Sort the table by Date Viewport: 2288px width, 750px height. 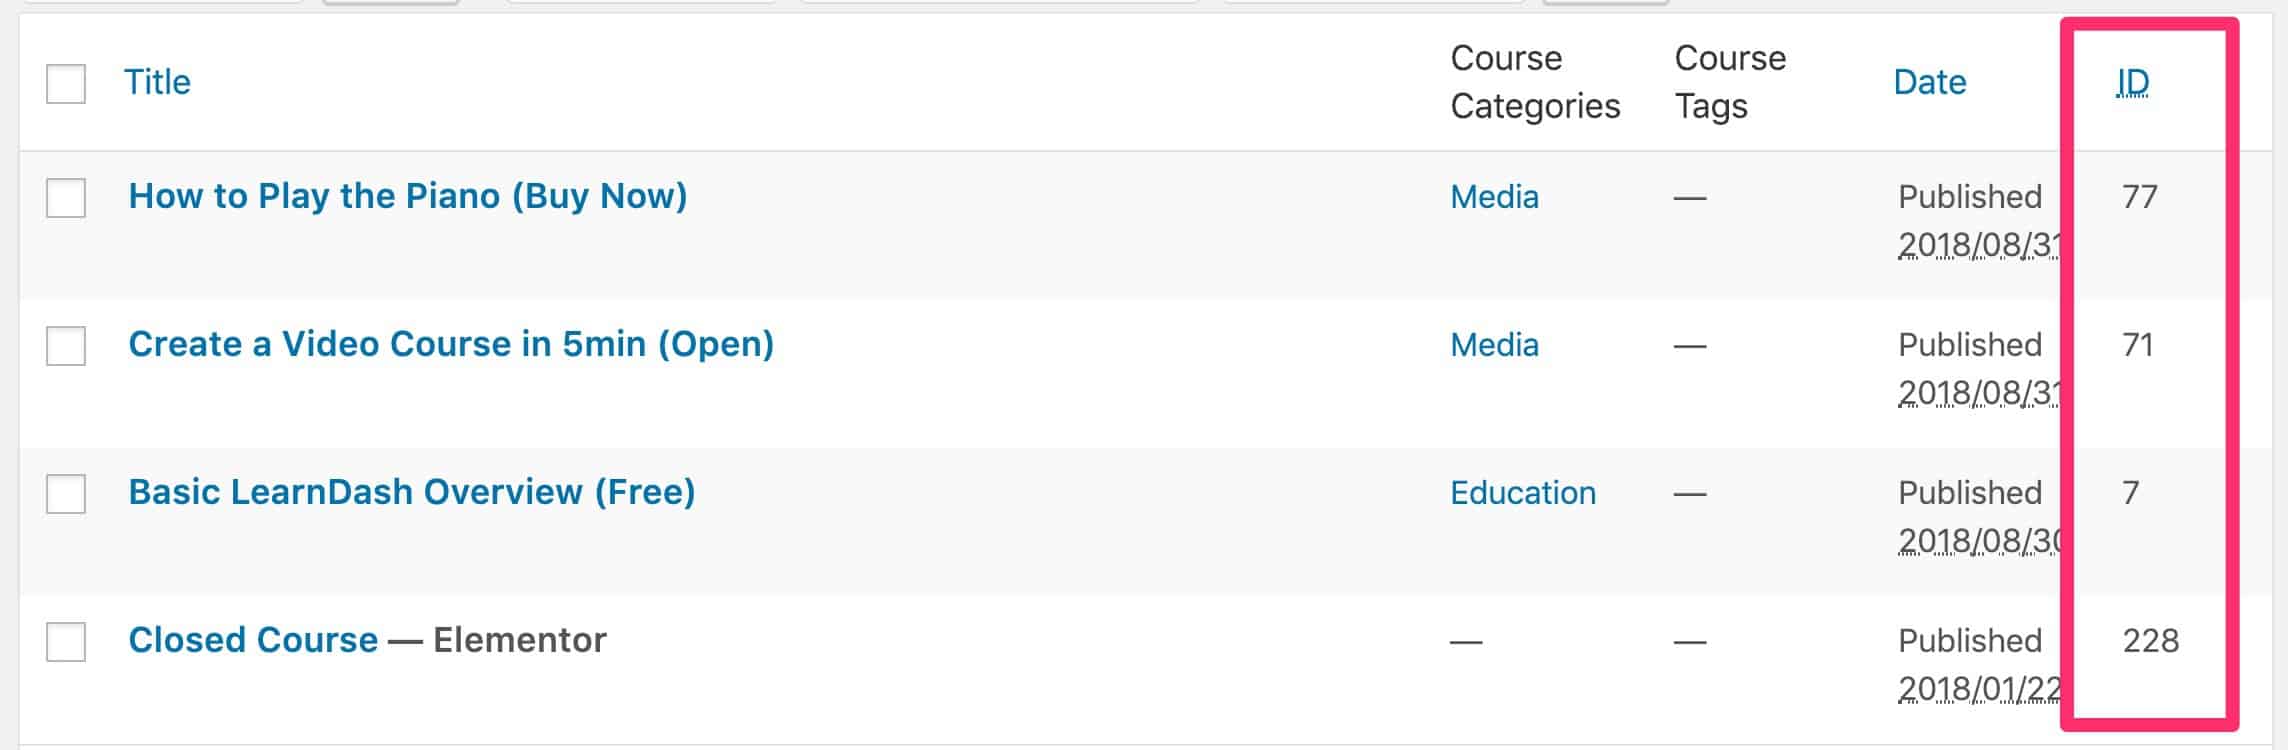pyautogui.click(x=1929, y=83)
